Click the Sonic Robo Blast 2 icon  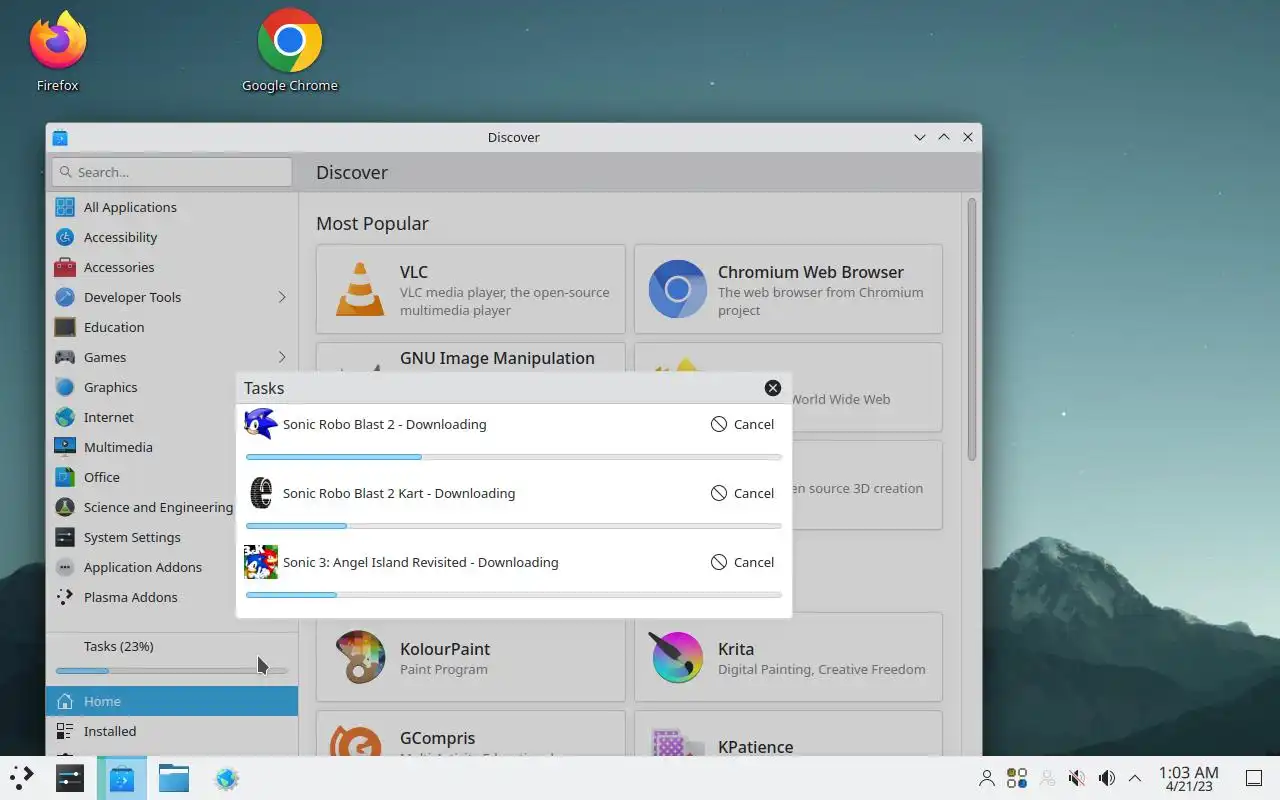tap(261, 424)
